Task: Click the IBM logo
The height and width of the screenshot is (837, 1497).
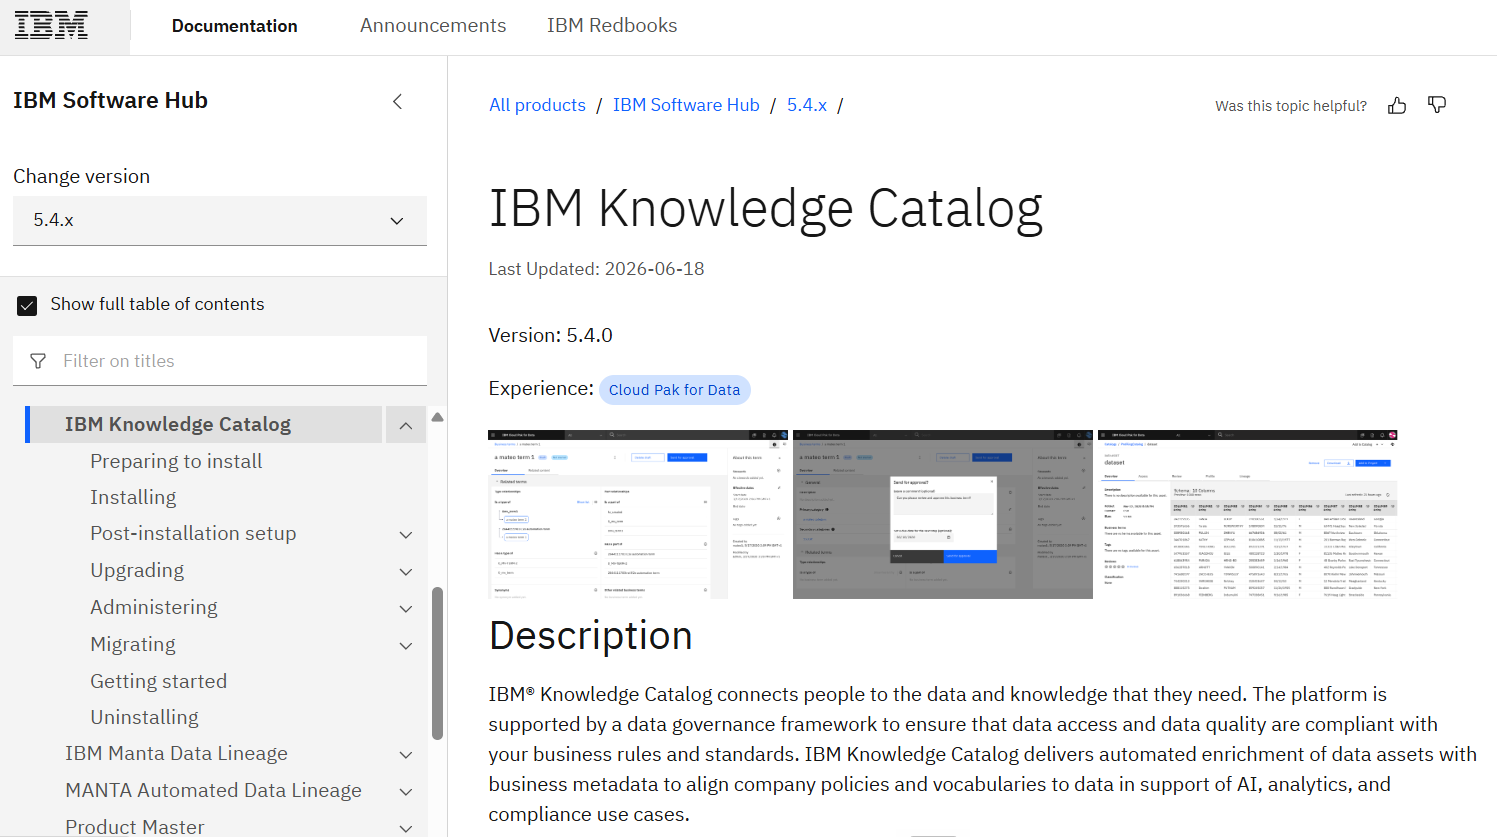Action: tap(51, 25)
